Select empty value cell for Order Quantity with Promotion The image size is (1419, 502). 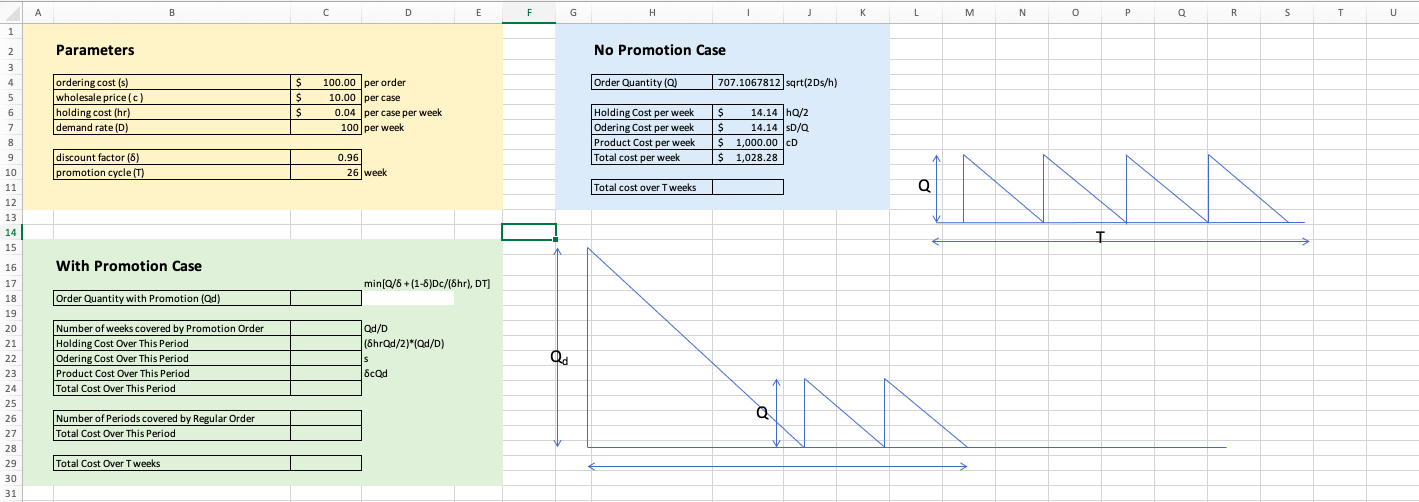[x=326, y=298]
